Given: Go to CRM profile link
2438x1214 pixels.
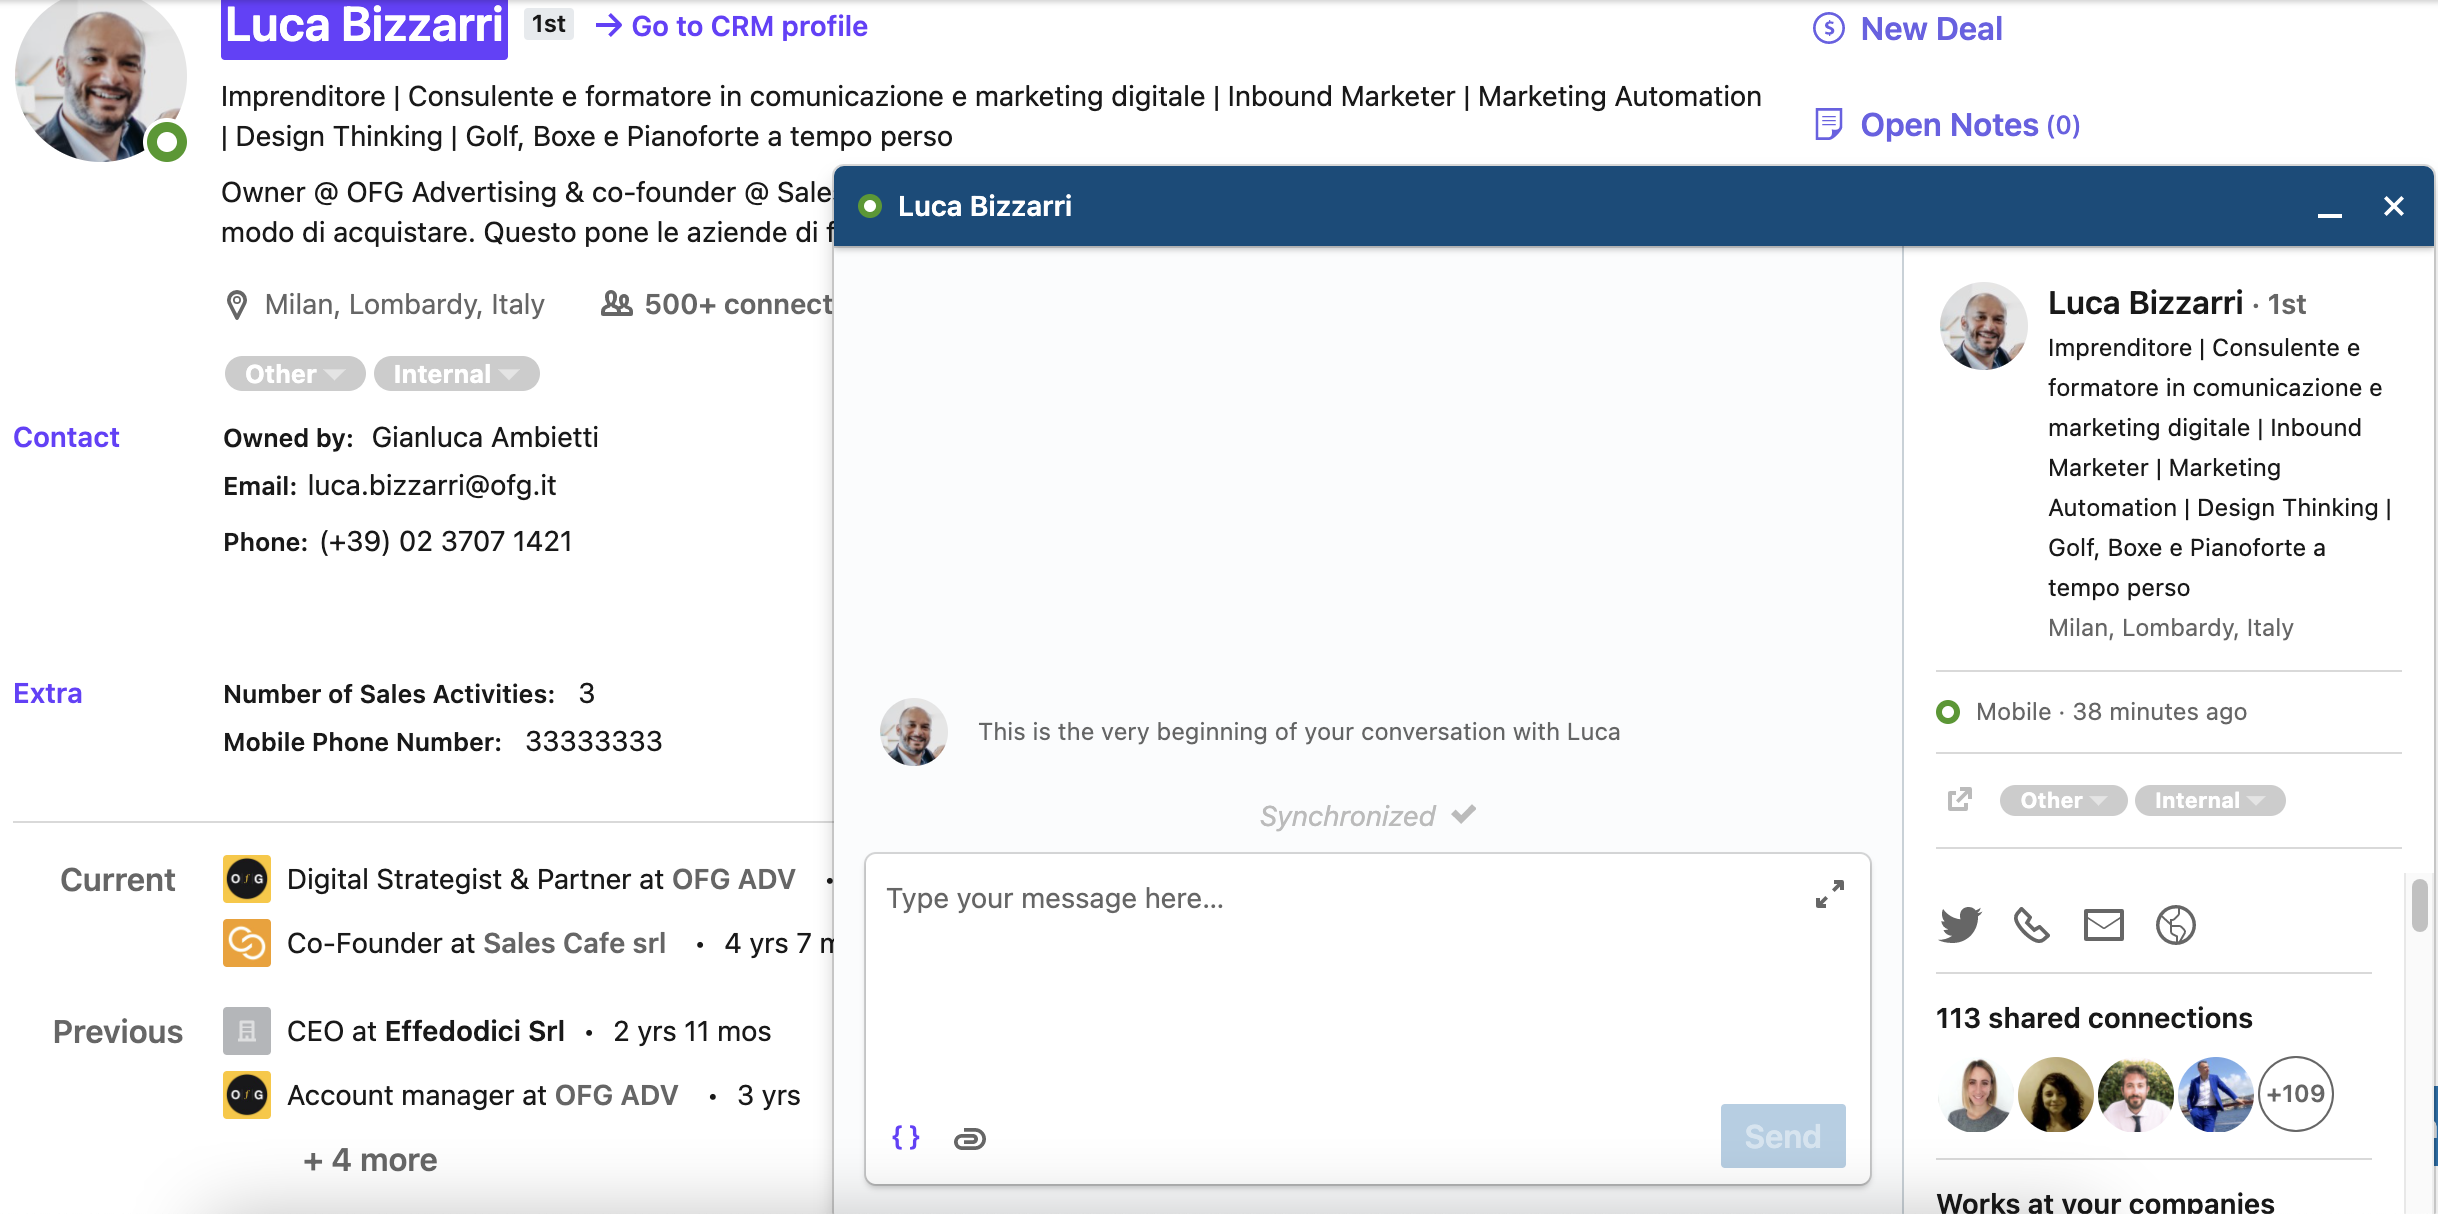Looking at the screenshot, I should pos(749,25).
